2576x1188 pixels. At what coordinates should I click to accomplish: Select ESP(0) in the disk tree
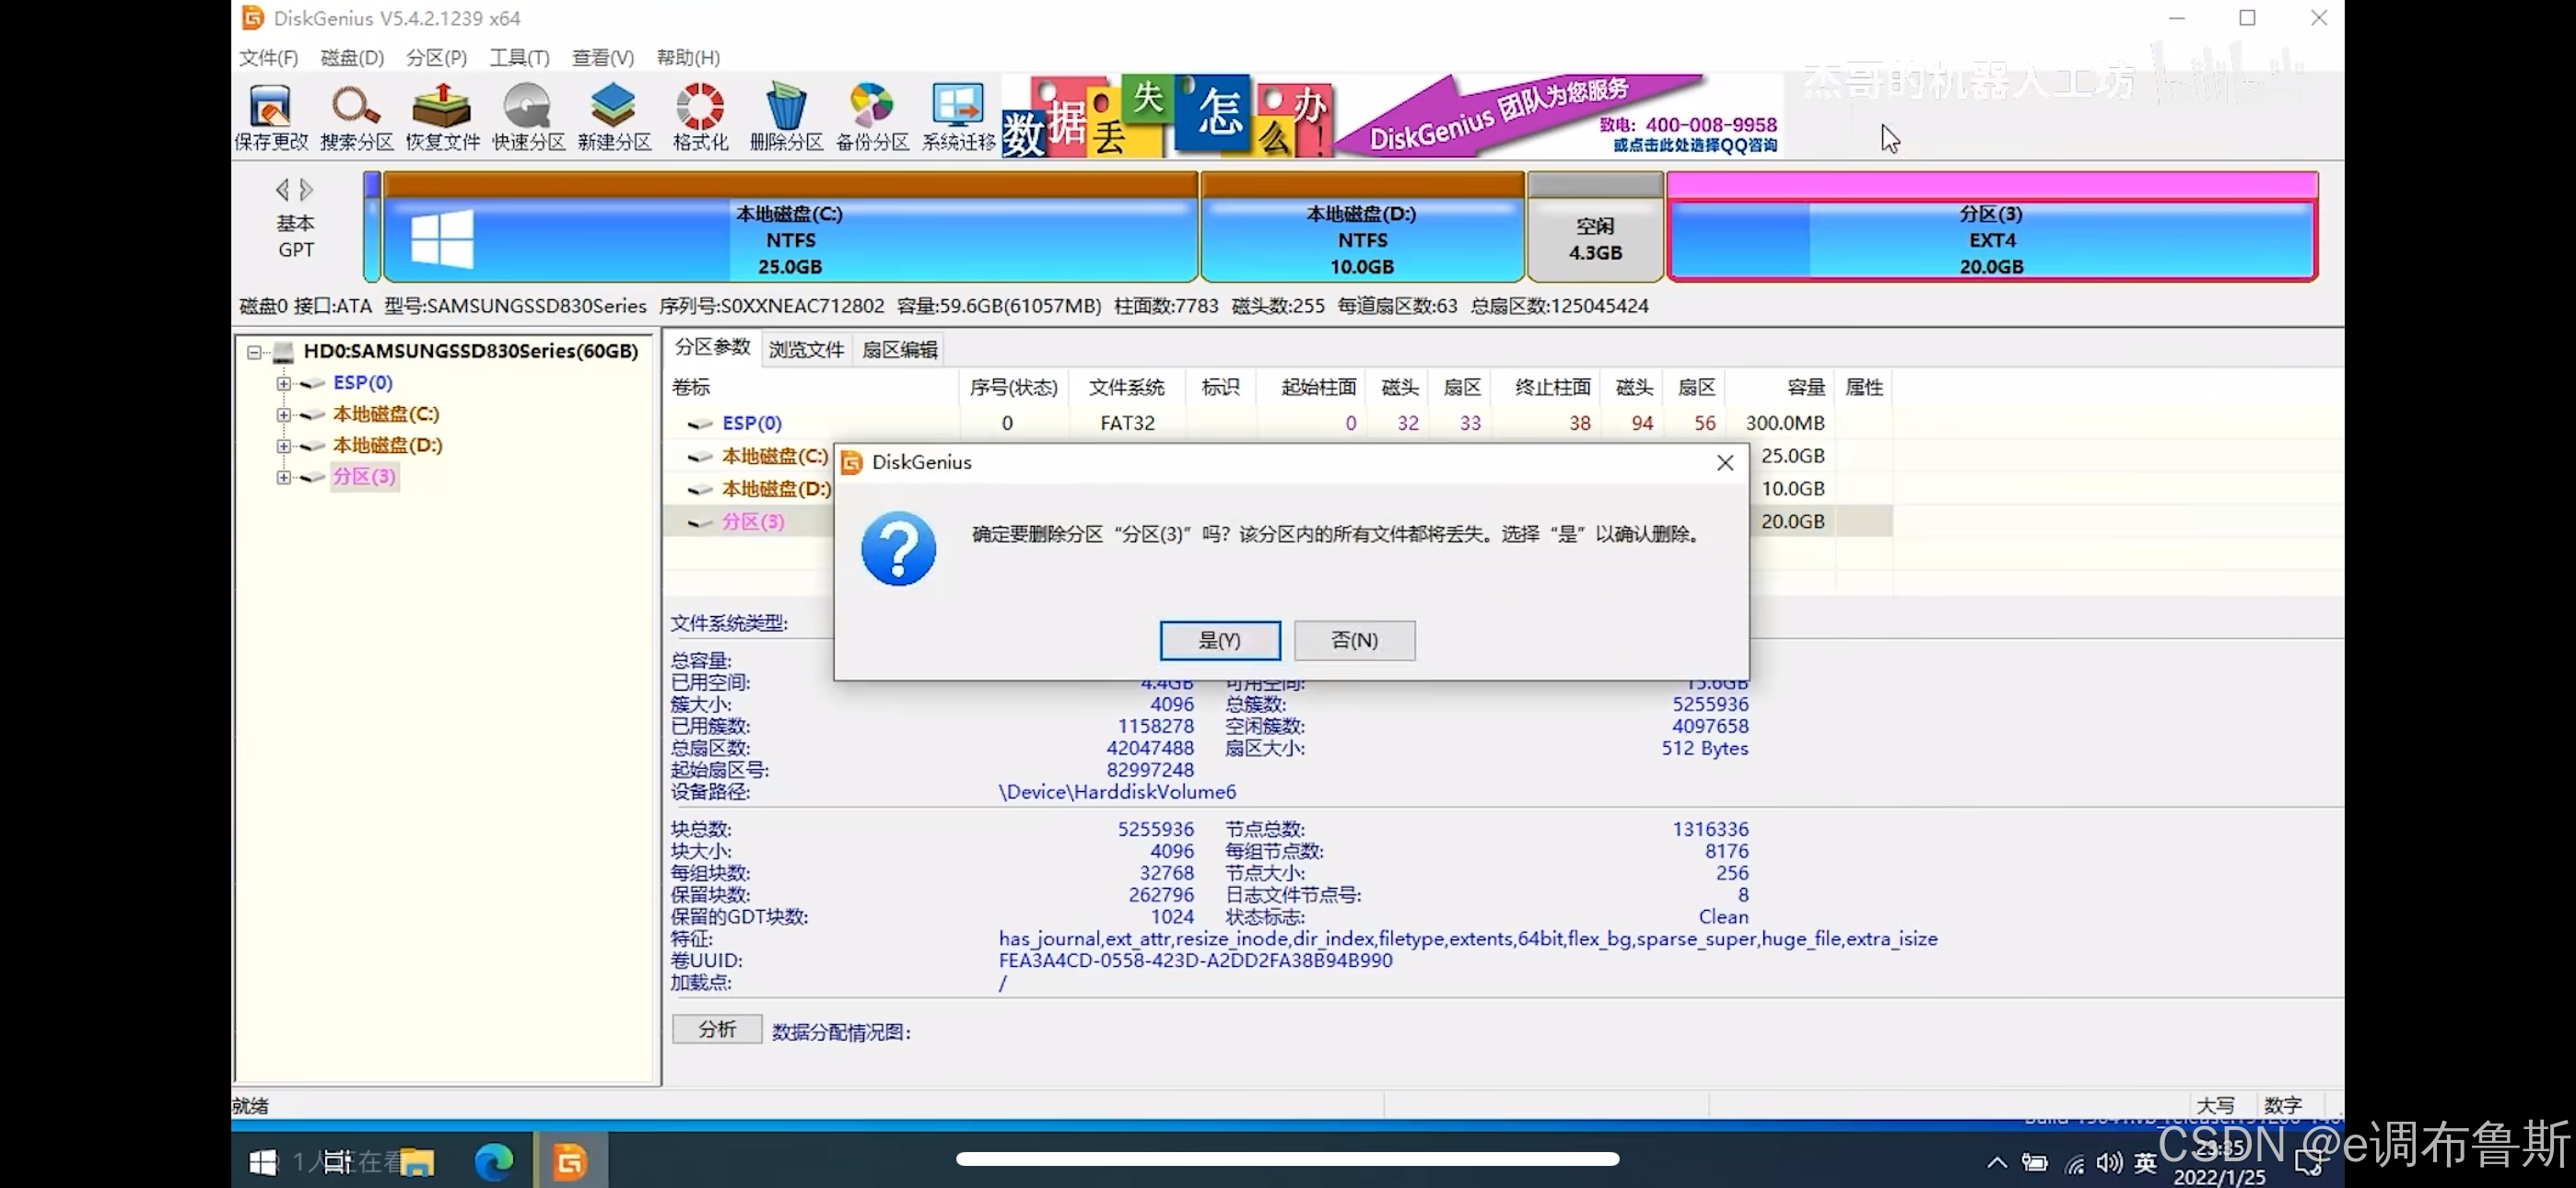tap(362, 383)
